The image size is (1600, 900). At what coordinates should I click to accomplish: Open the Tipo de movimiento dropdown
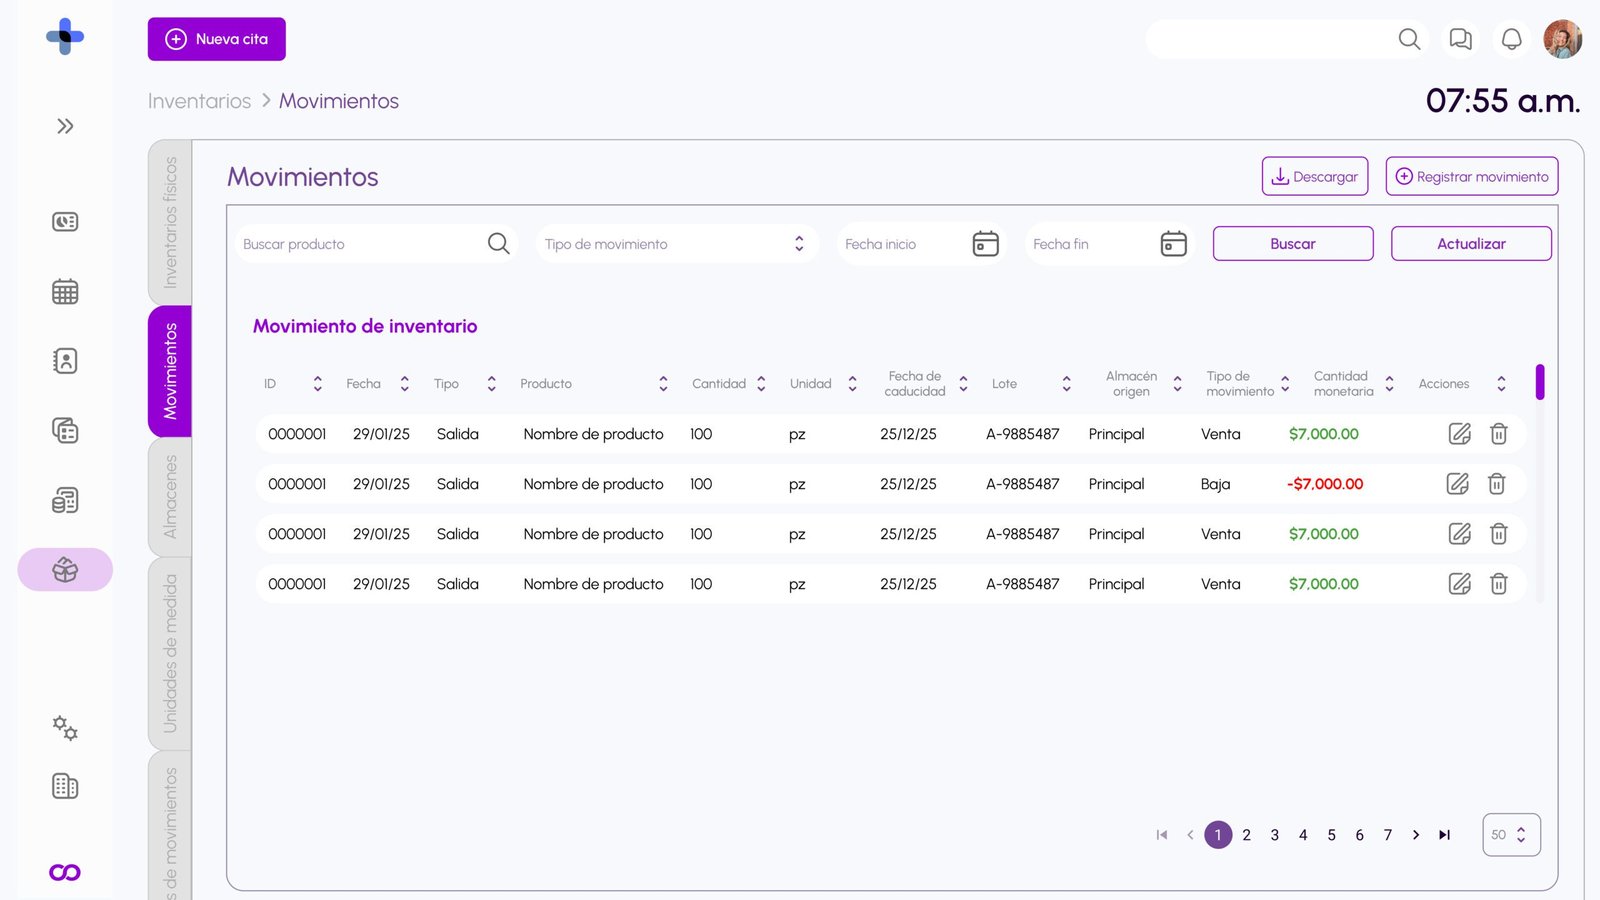pyautogui.click(x=675, y=244)
